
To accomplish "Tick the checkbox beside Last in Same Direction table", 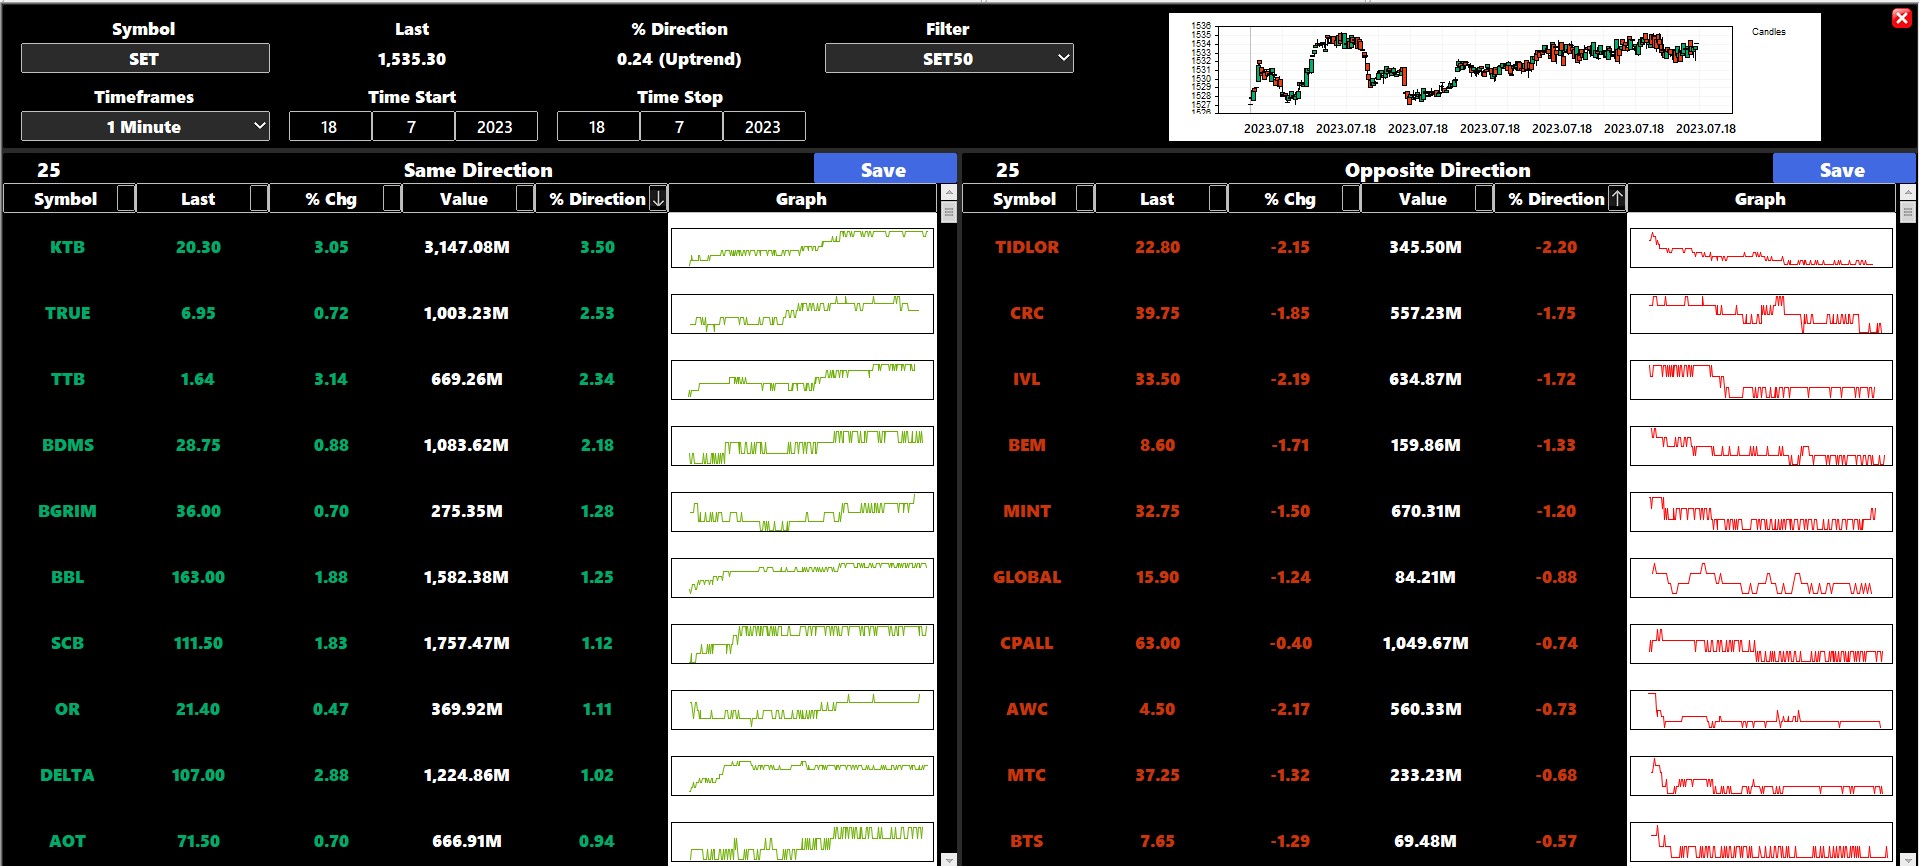I will (259, 198).
